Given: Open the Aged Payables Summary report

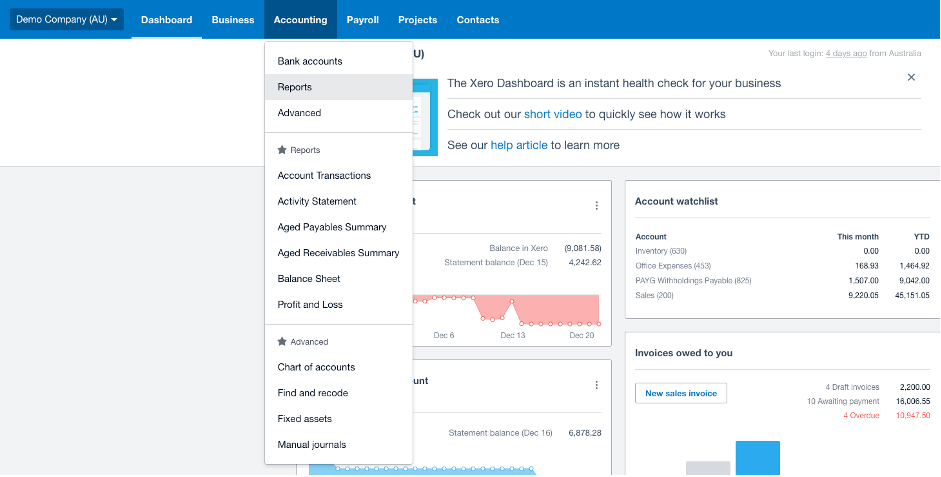Looking at the screenshot, I should coord(338,227).
